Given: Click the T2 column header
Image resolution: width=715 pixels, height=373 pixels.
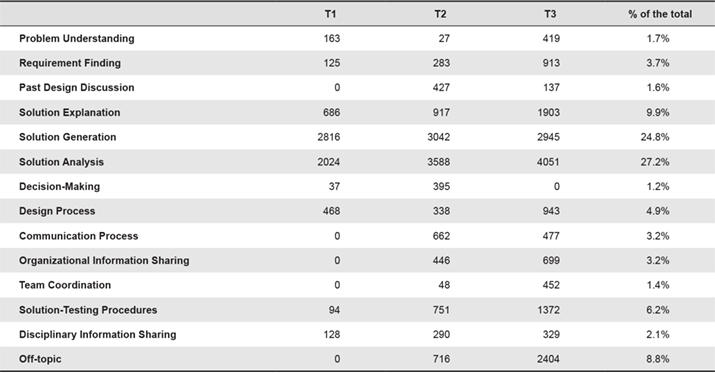Looking at the screenshot, I should tap(440, 14).
